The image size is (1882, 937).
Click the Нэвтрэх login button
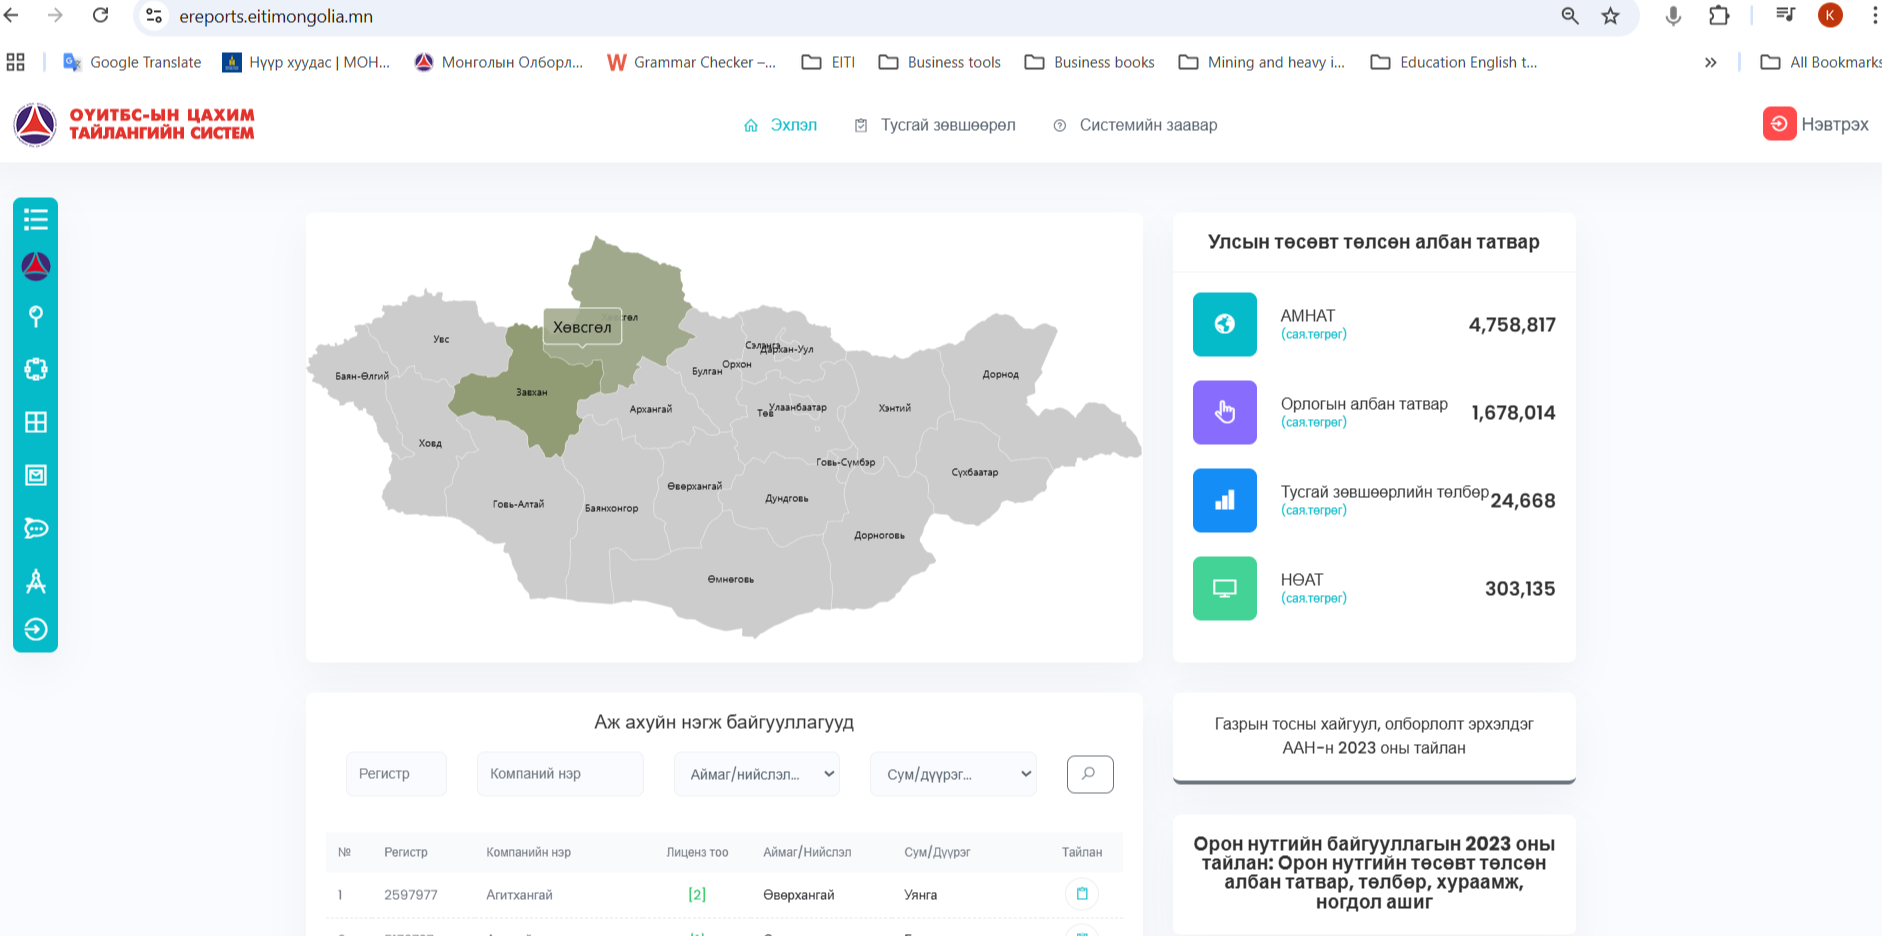(x=1817, y=124)
